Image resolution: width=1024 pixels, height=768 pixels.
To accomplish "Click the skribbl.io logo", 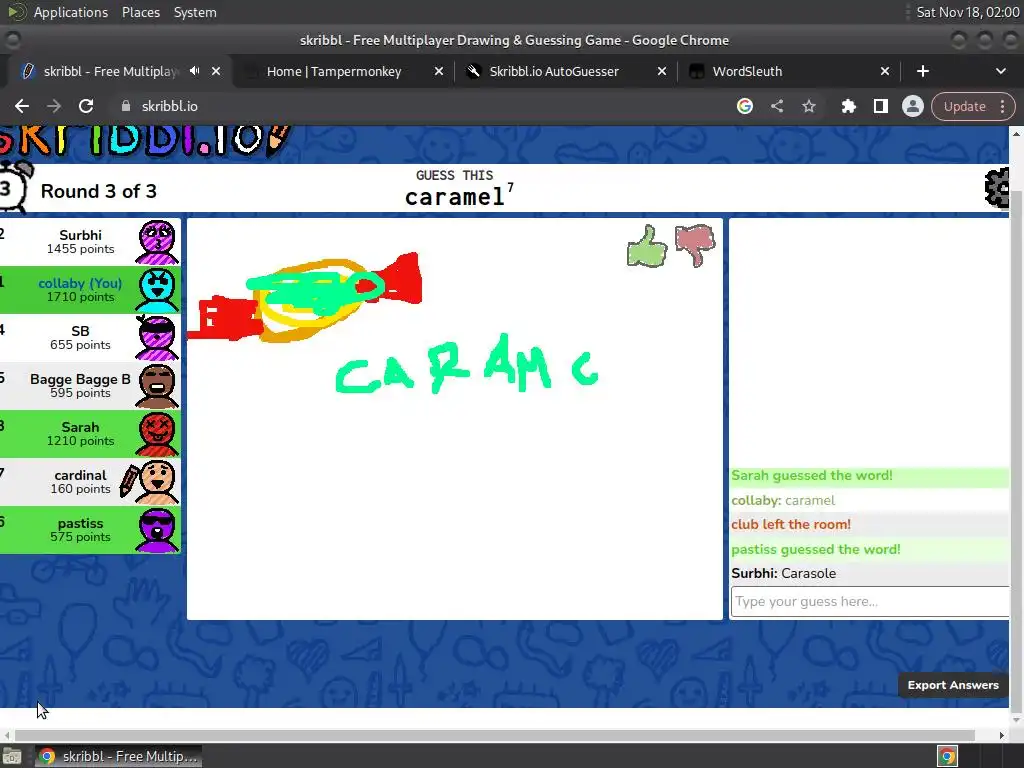I will (144, 140).
